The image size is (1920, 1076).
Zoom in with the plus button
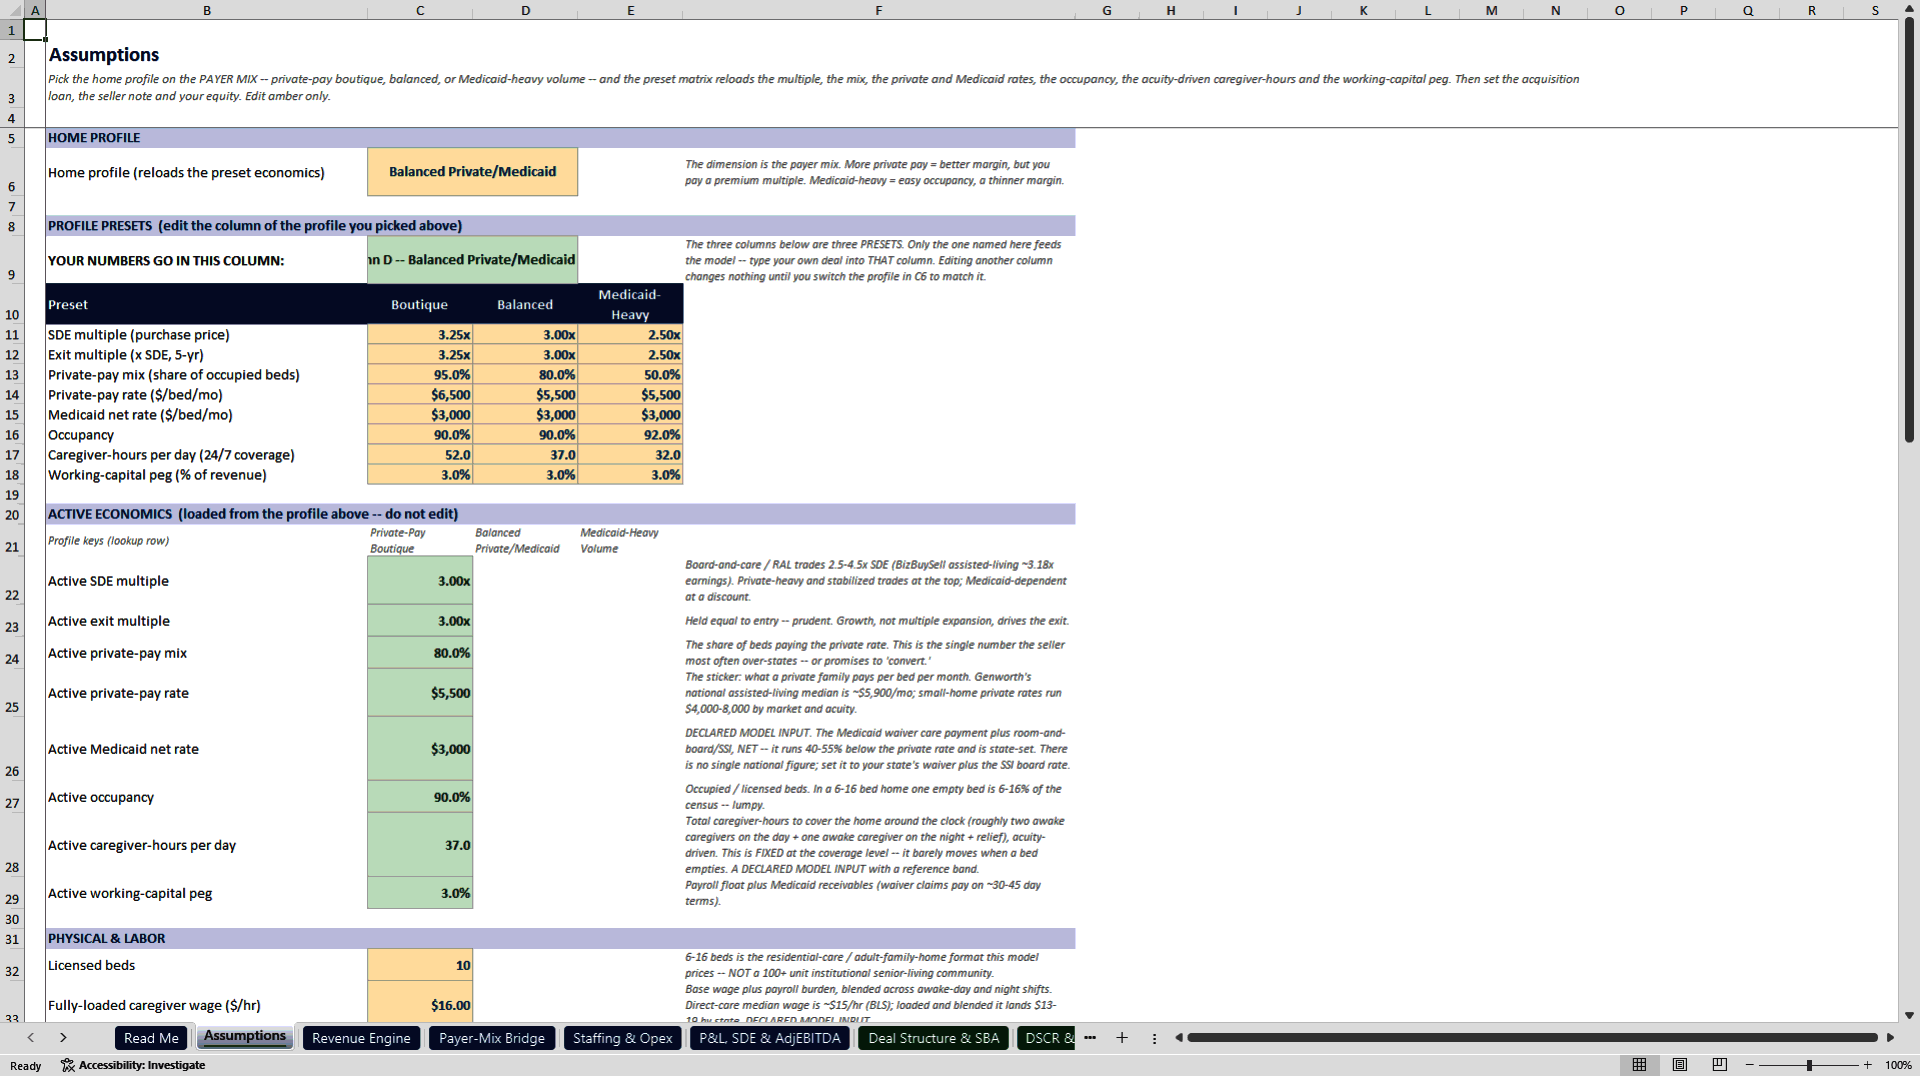point(1867,1065)
